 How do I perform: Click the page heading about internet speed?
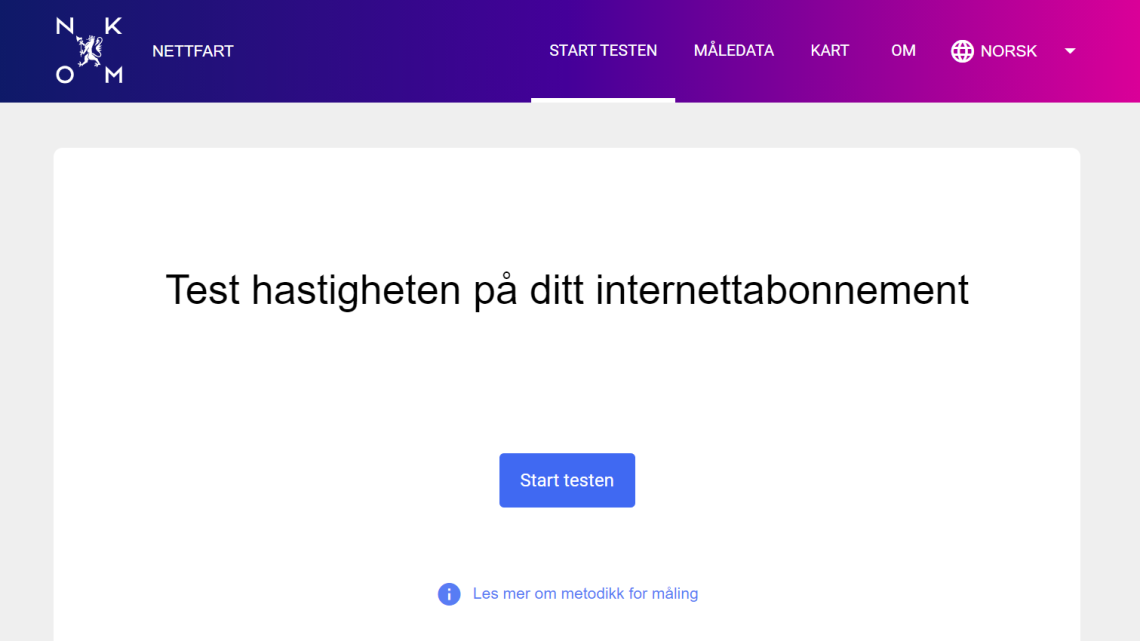pyautogui.click(x=567, y=290)
